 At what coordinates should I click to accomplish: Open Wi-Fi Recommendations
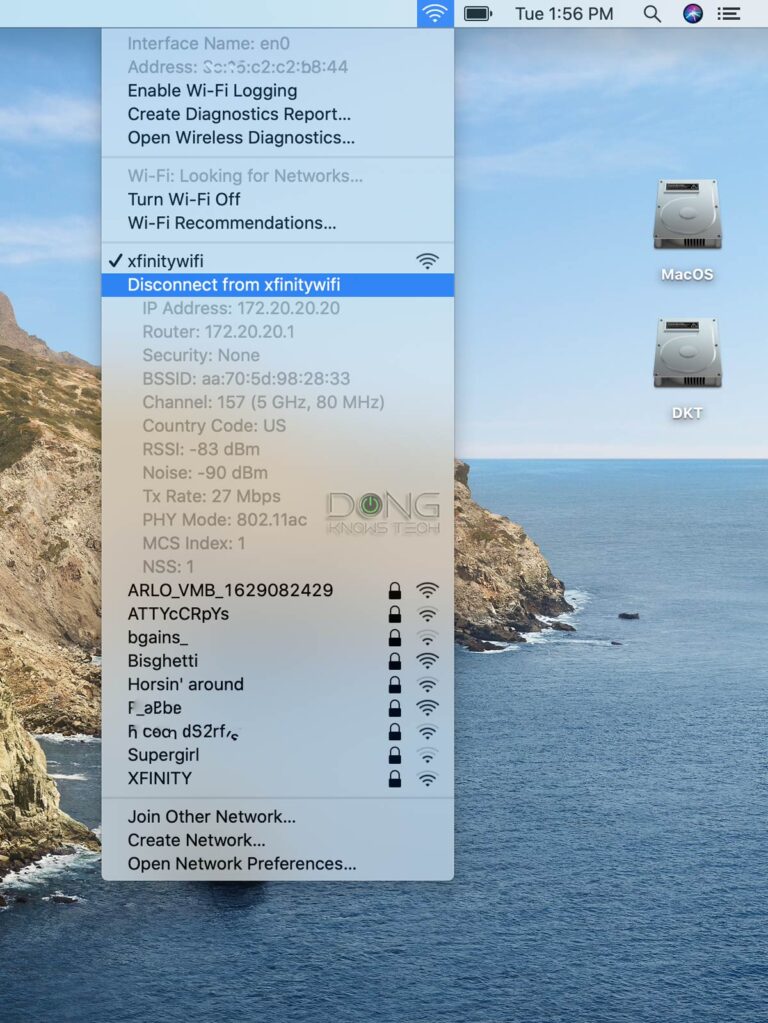point(277,223)
